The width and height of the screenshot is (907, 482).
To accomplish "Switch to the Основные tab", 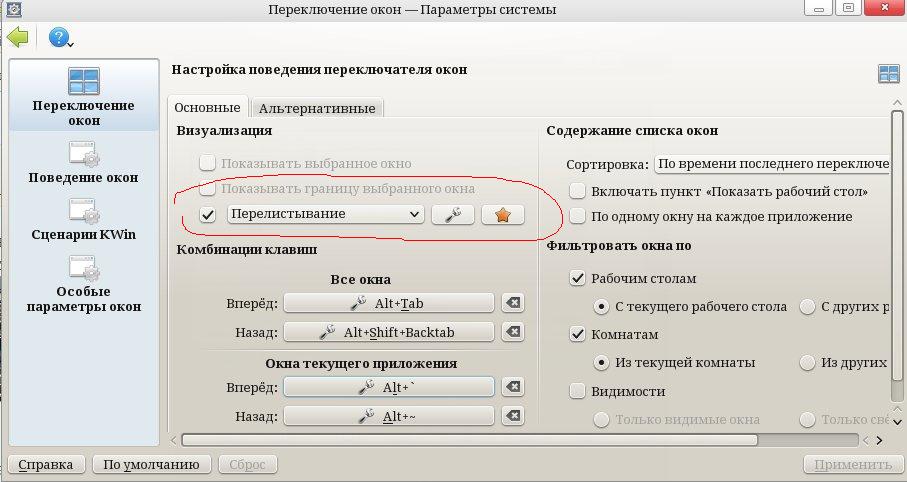I will click(208, 108).
